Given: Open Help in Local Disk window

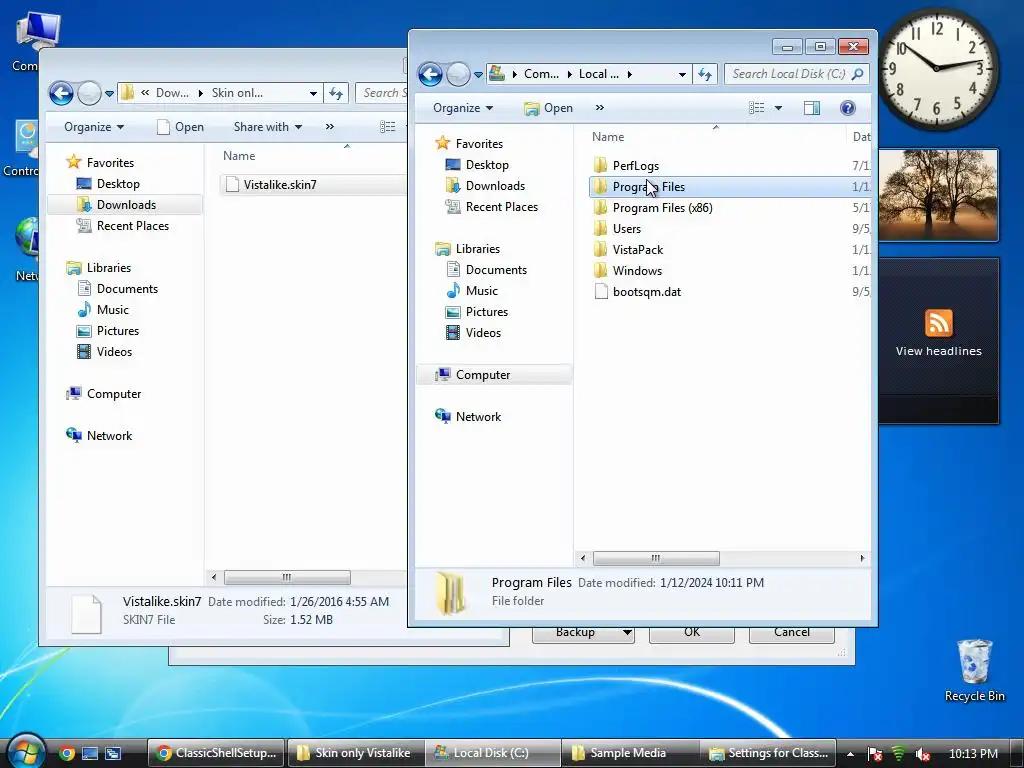Looking at the screenshot, I should [848, 108].
